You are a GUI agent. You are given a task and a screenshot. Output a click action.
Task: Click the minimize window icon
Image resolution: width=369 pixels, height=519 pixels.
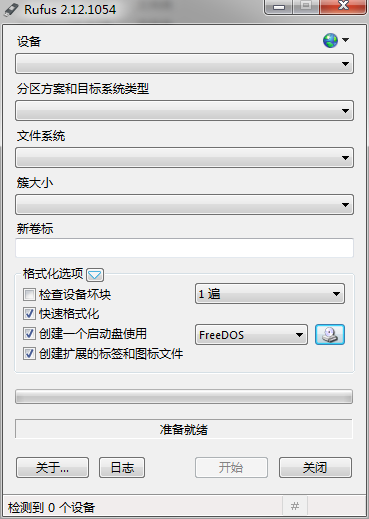pyautogui.click(x=279, y=7)
